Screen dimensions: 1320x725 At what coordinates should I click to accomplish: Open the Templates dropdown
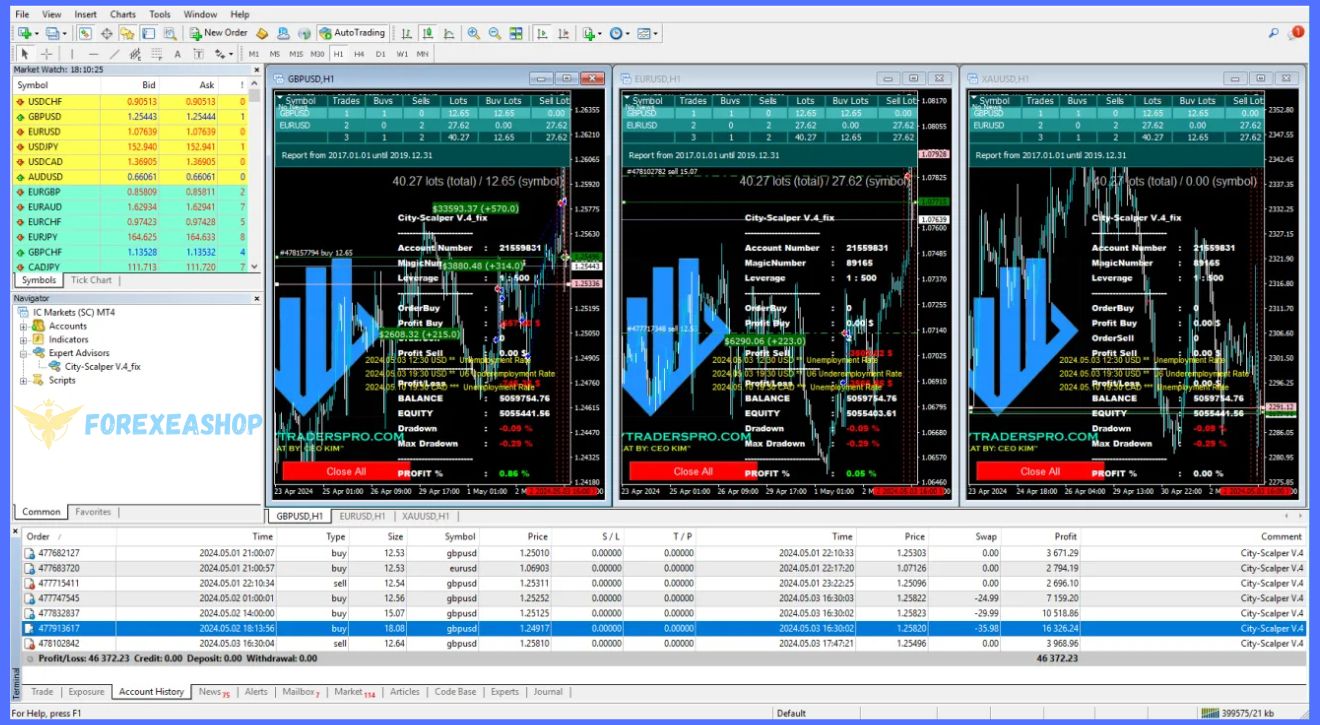coord(656,34)
